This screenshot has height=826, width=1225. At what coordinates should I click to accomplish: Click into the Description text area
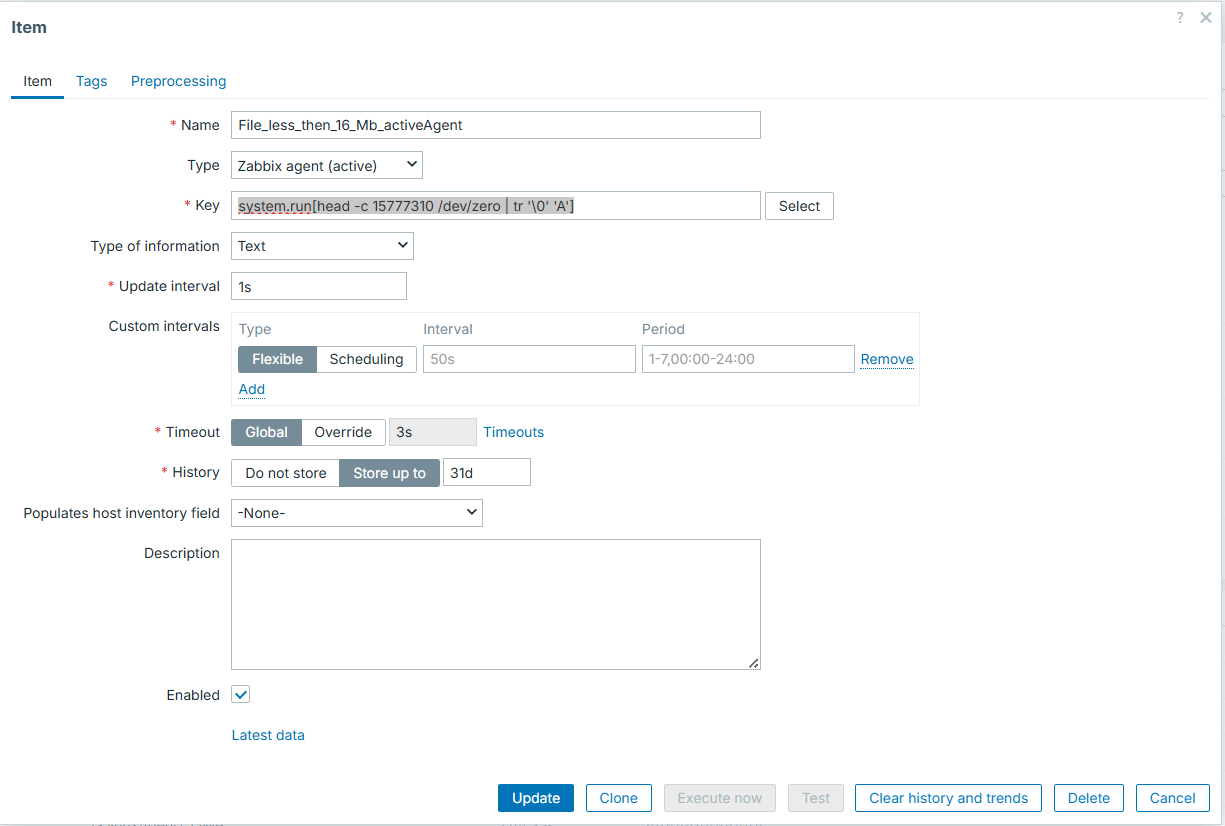click(495, 604)
